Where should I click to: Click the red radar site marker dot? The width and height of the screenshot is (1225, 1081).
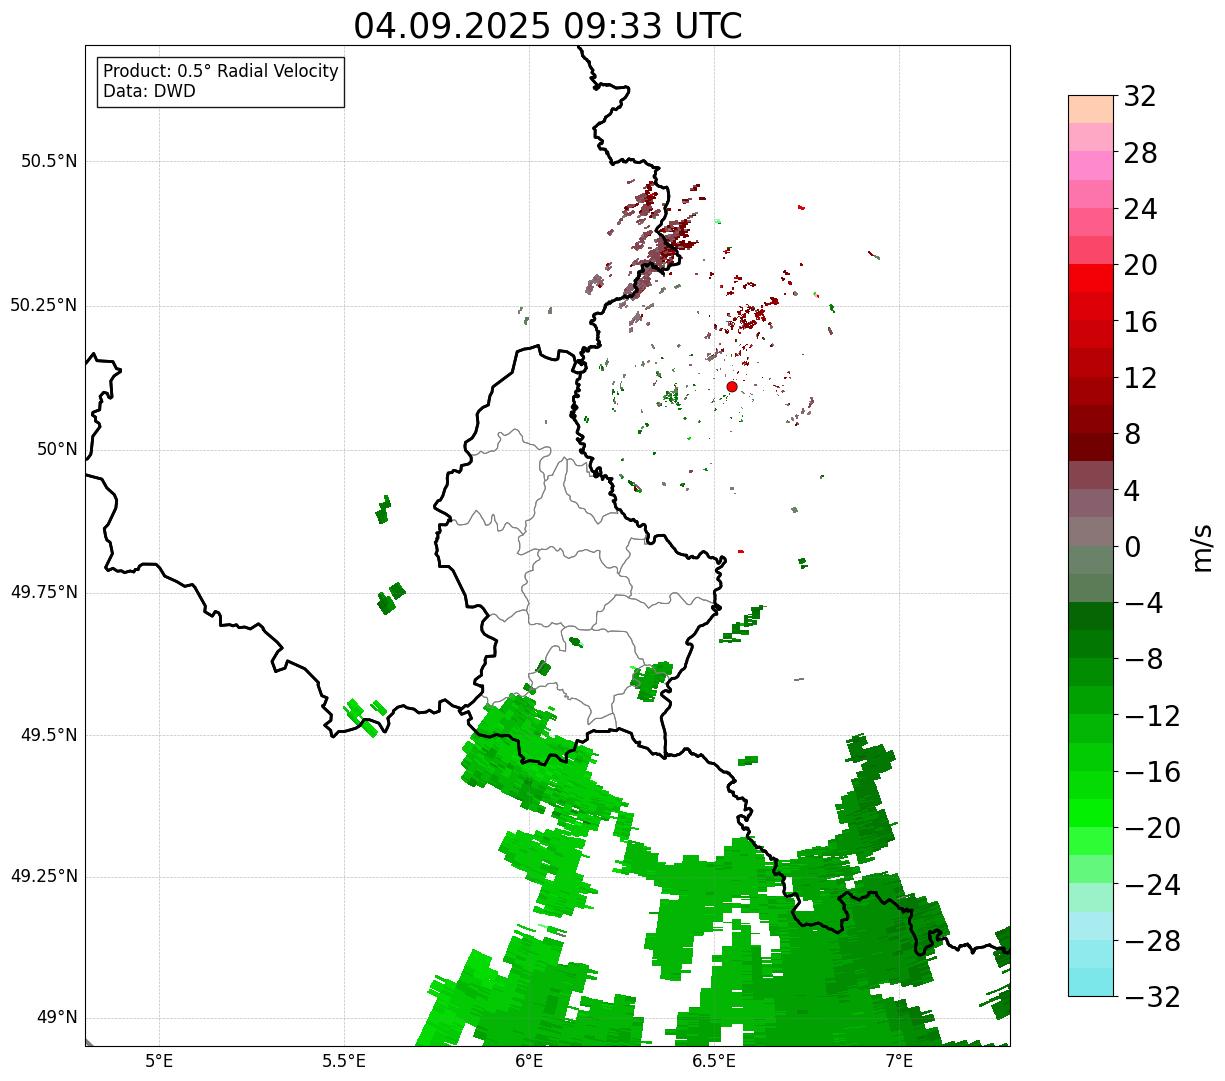(x=732, y=386)
